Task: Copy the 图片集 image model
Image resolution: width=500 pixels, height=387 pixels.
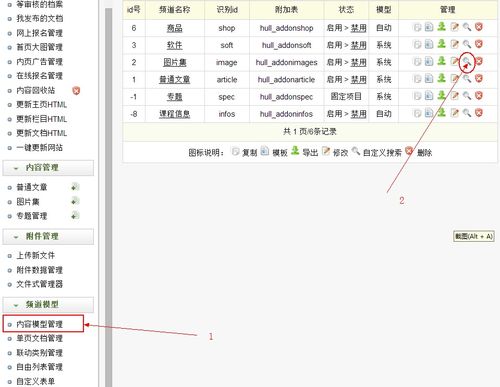Action: (417, 62)
